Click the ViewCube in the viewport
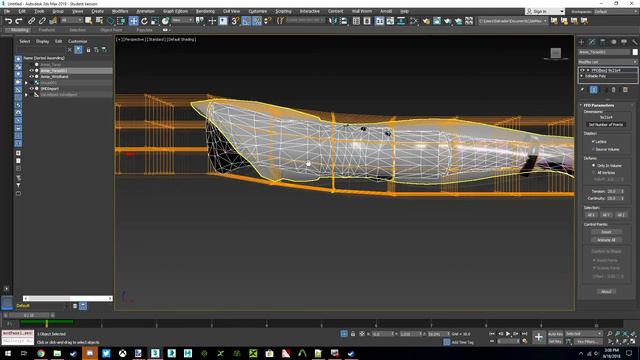Image resolution: width=640 pixels, height=360 pixels. [556, 53]
